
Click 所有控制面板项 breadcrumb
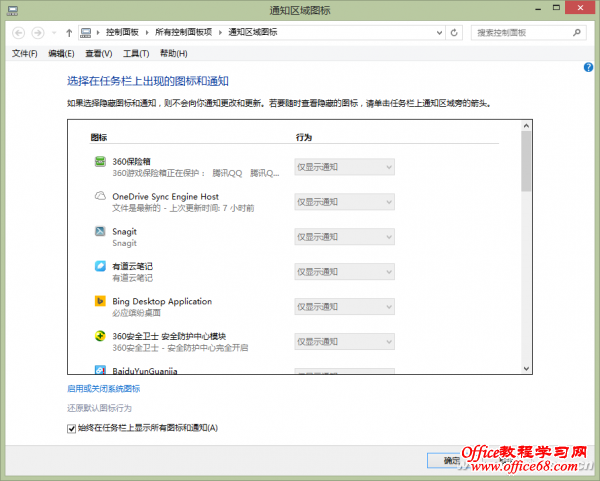(x=184, y=33)
